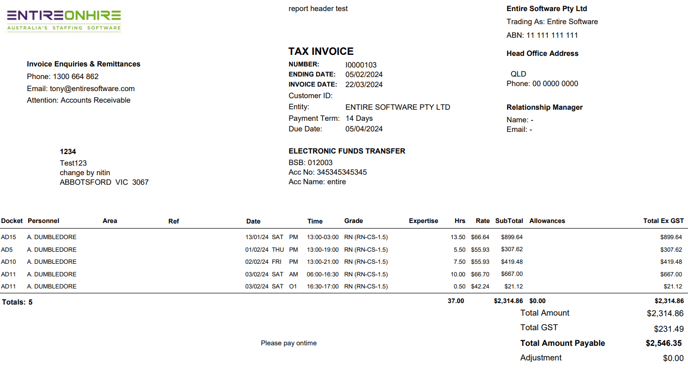
Task: Click the Acc No: 345345345345 text
Action: click(x=327, y=172)
